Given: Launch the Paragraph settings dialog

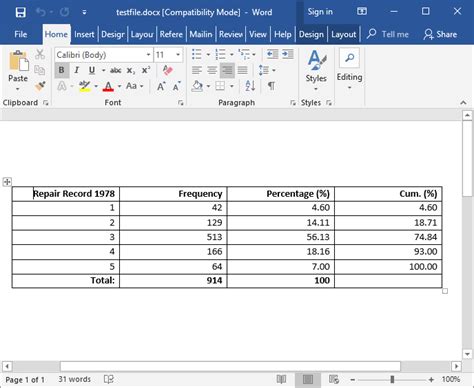Looking at the screenshot, I should tap(293, 103).
